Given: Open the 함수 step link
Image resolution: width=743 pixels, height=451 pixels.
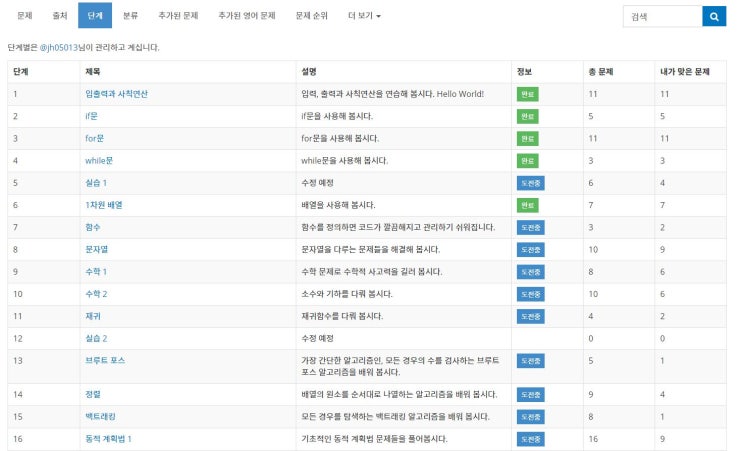Looking at the screenshot, I should [x=93, y=227].
